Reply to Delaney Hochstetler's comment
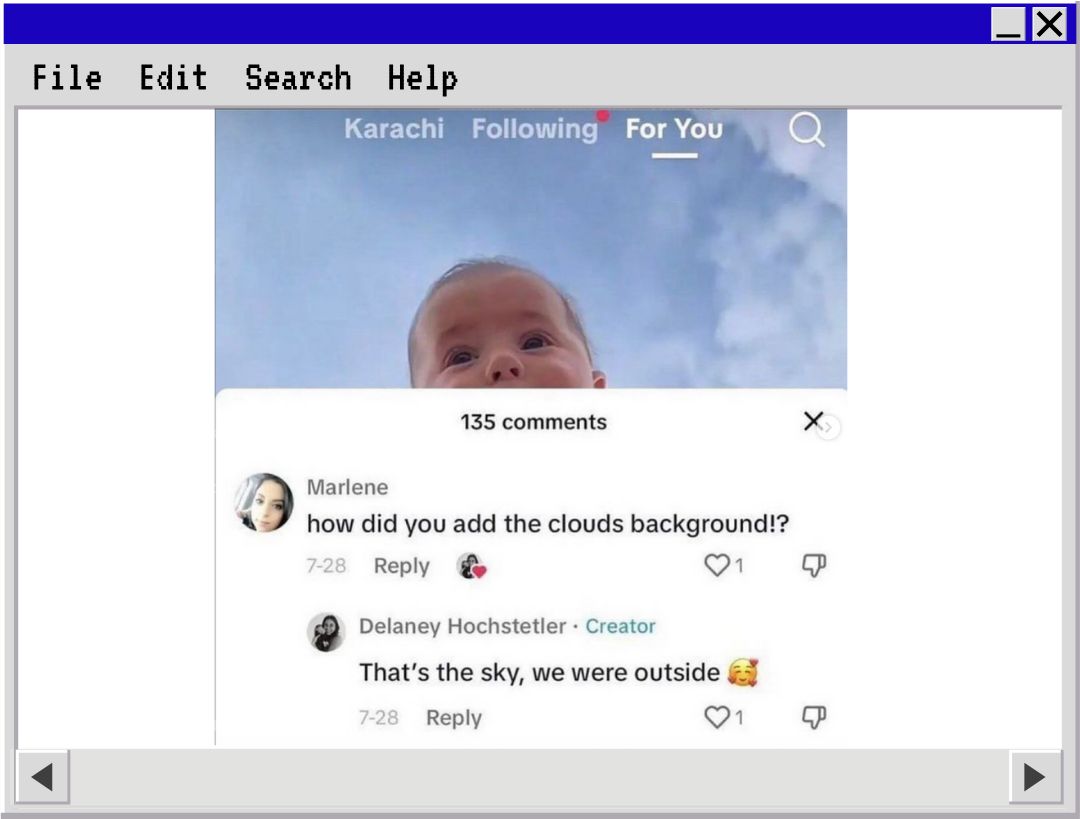 [454, 718]
